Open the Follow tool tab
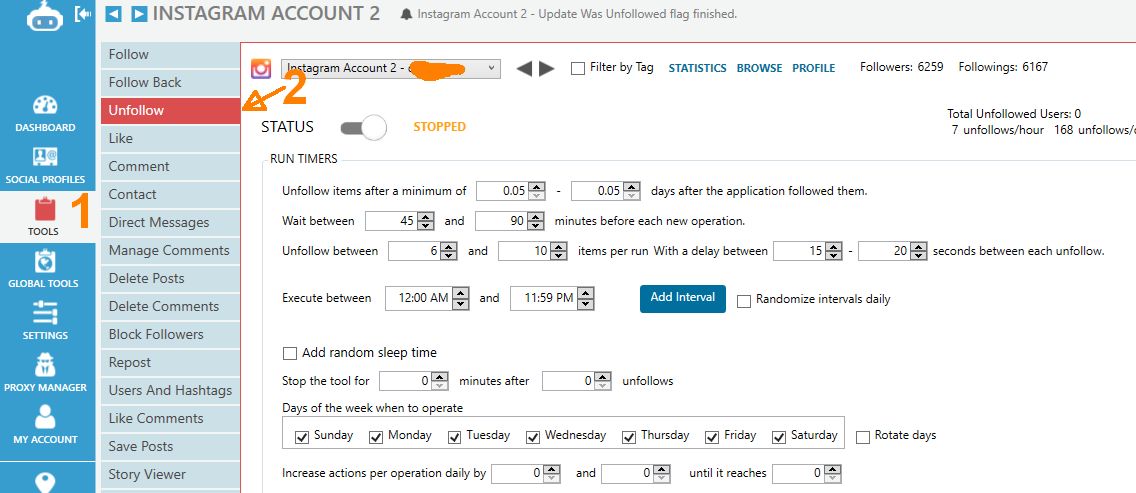 tap(170, 54)
